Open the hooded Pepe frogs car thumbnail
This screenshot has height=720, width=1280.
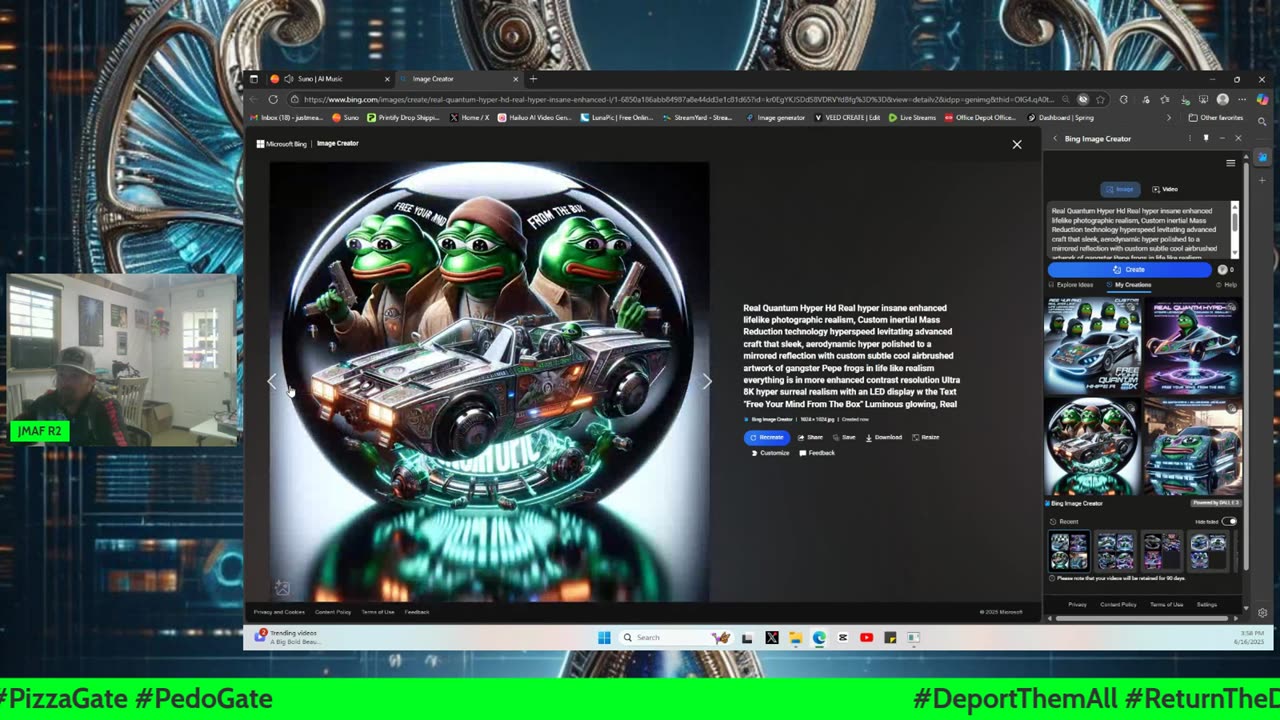[1092, 345]
